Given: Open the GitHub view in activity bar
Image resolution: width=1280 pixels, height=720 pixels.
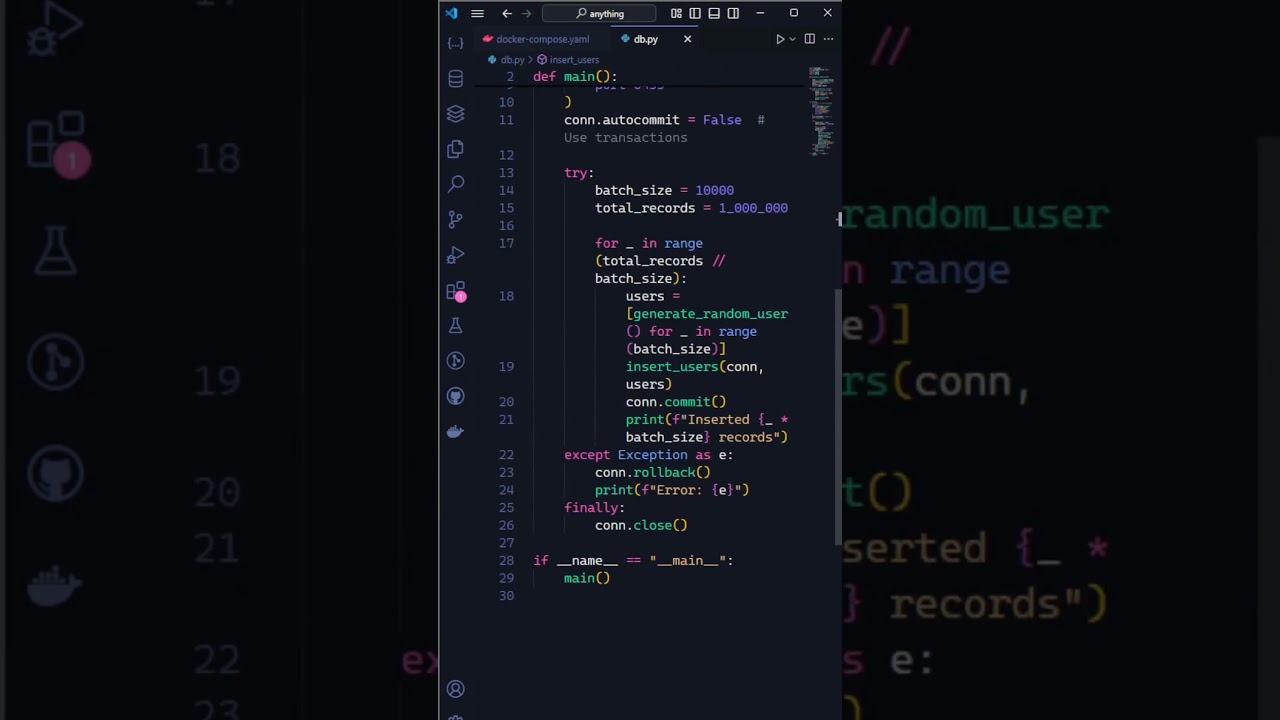Looking at the screenshot, I should tap(456, 396).
